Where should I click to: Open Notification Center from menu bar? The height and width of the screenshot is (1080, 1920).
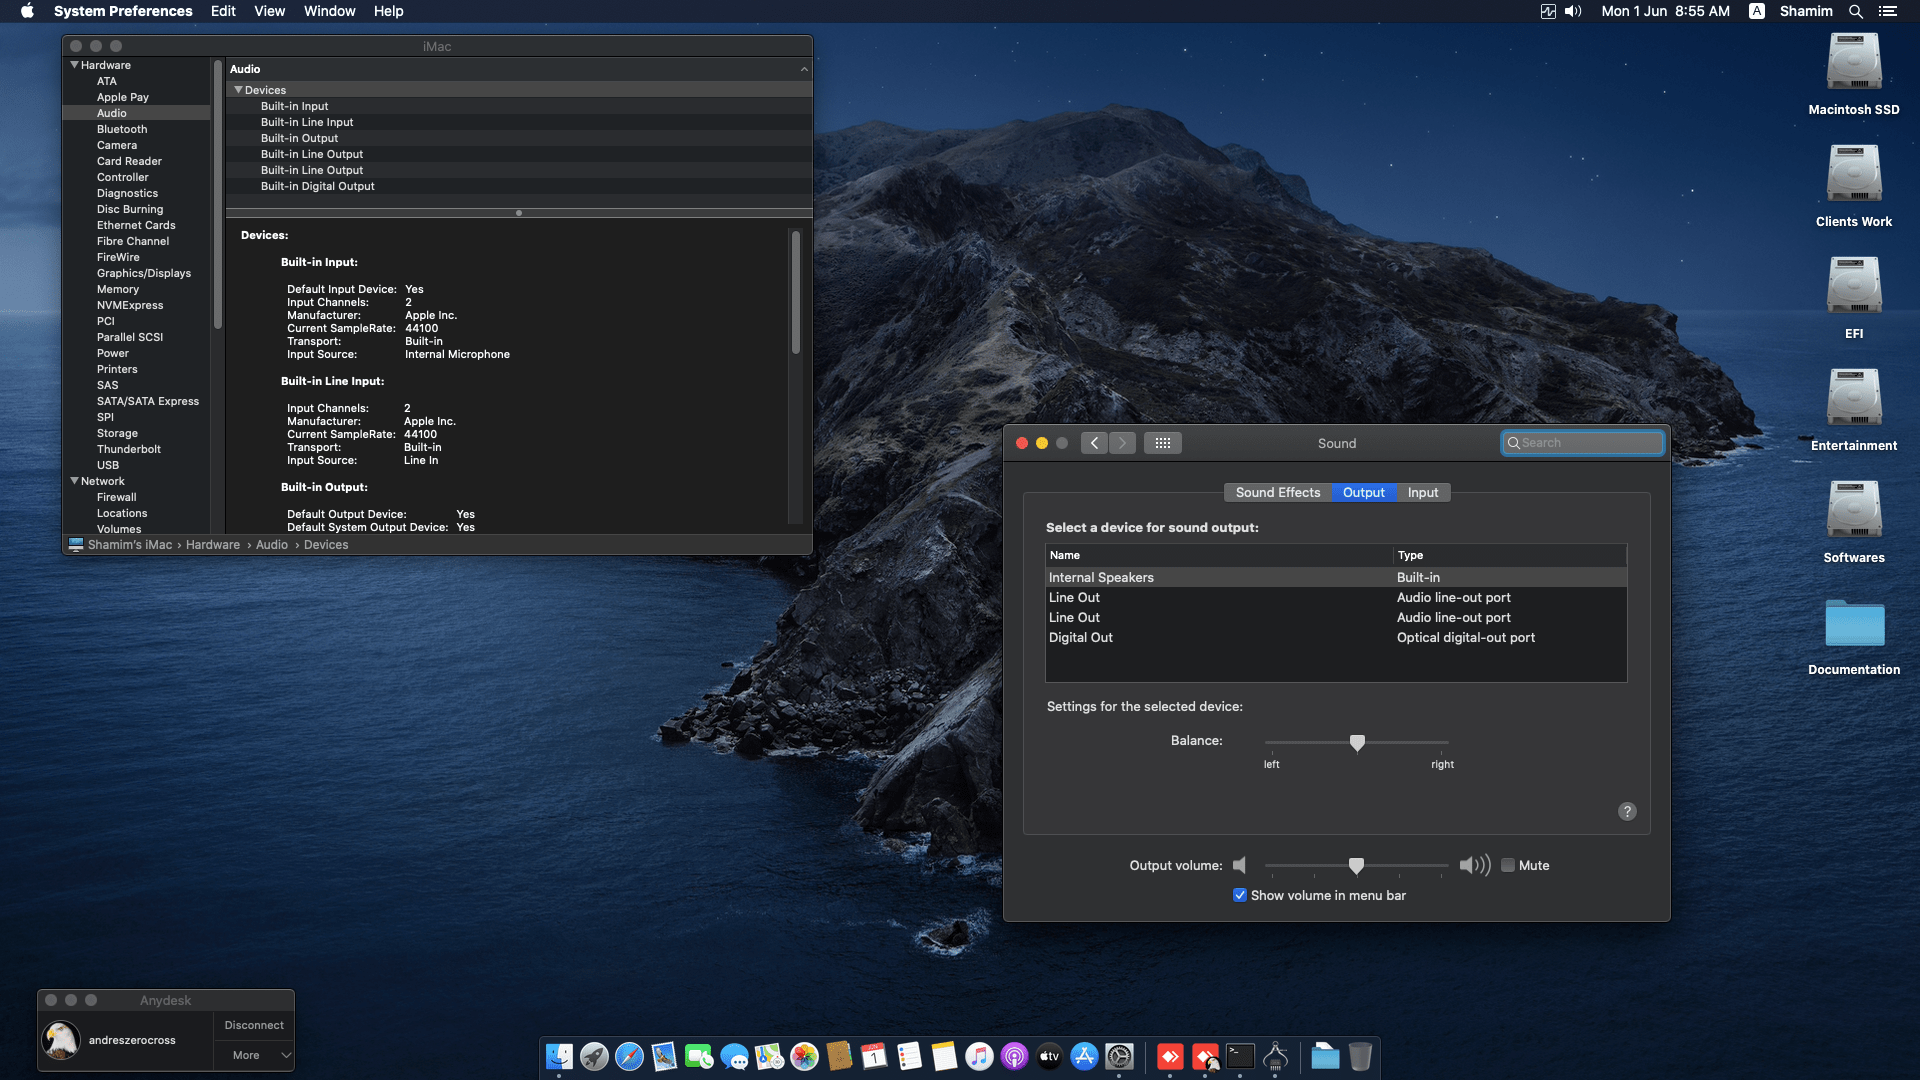[x=1888, y=11]
